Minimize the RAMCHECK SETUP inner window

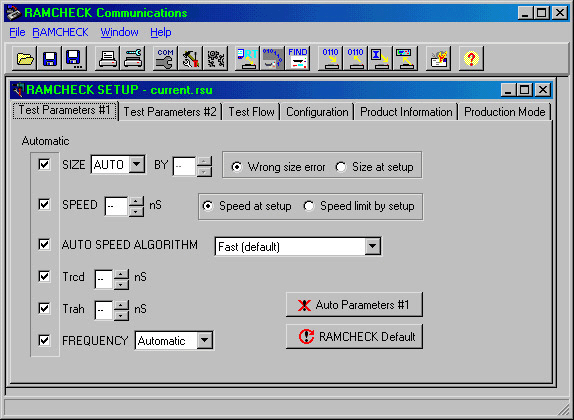point(508,90)
